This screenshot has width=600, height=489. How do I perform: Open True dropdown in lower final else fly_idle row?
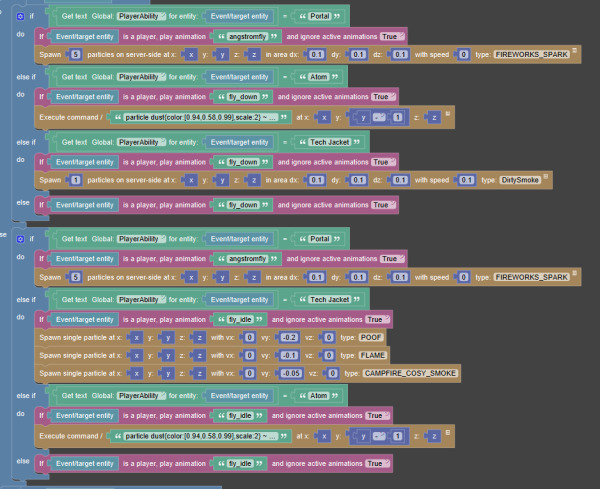tap(377, 464)
